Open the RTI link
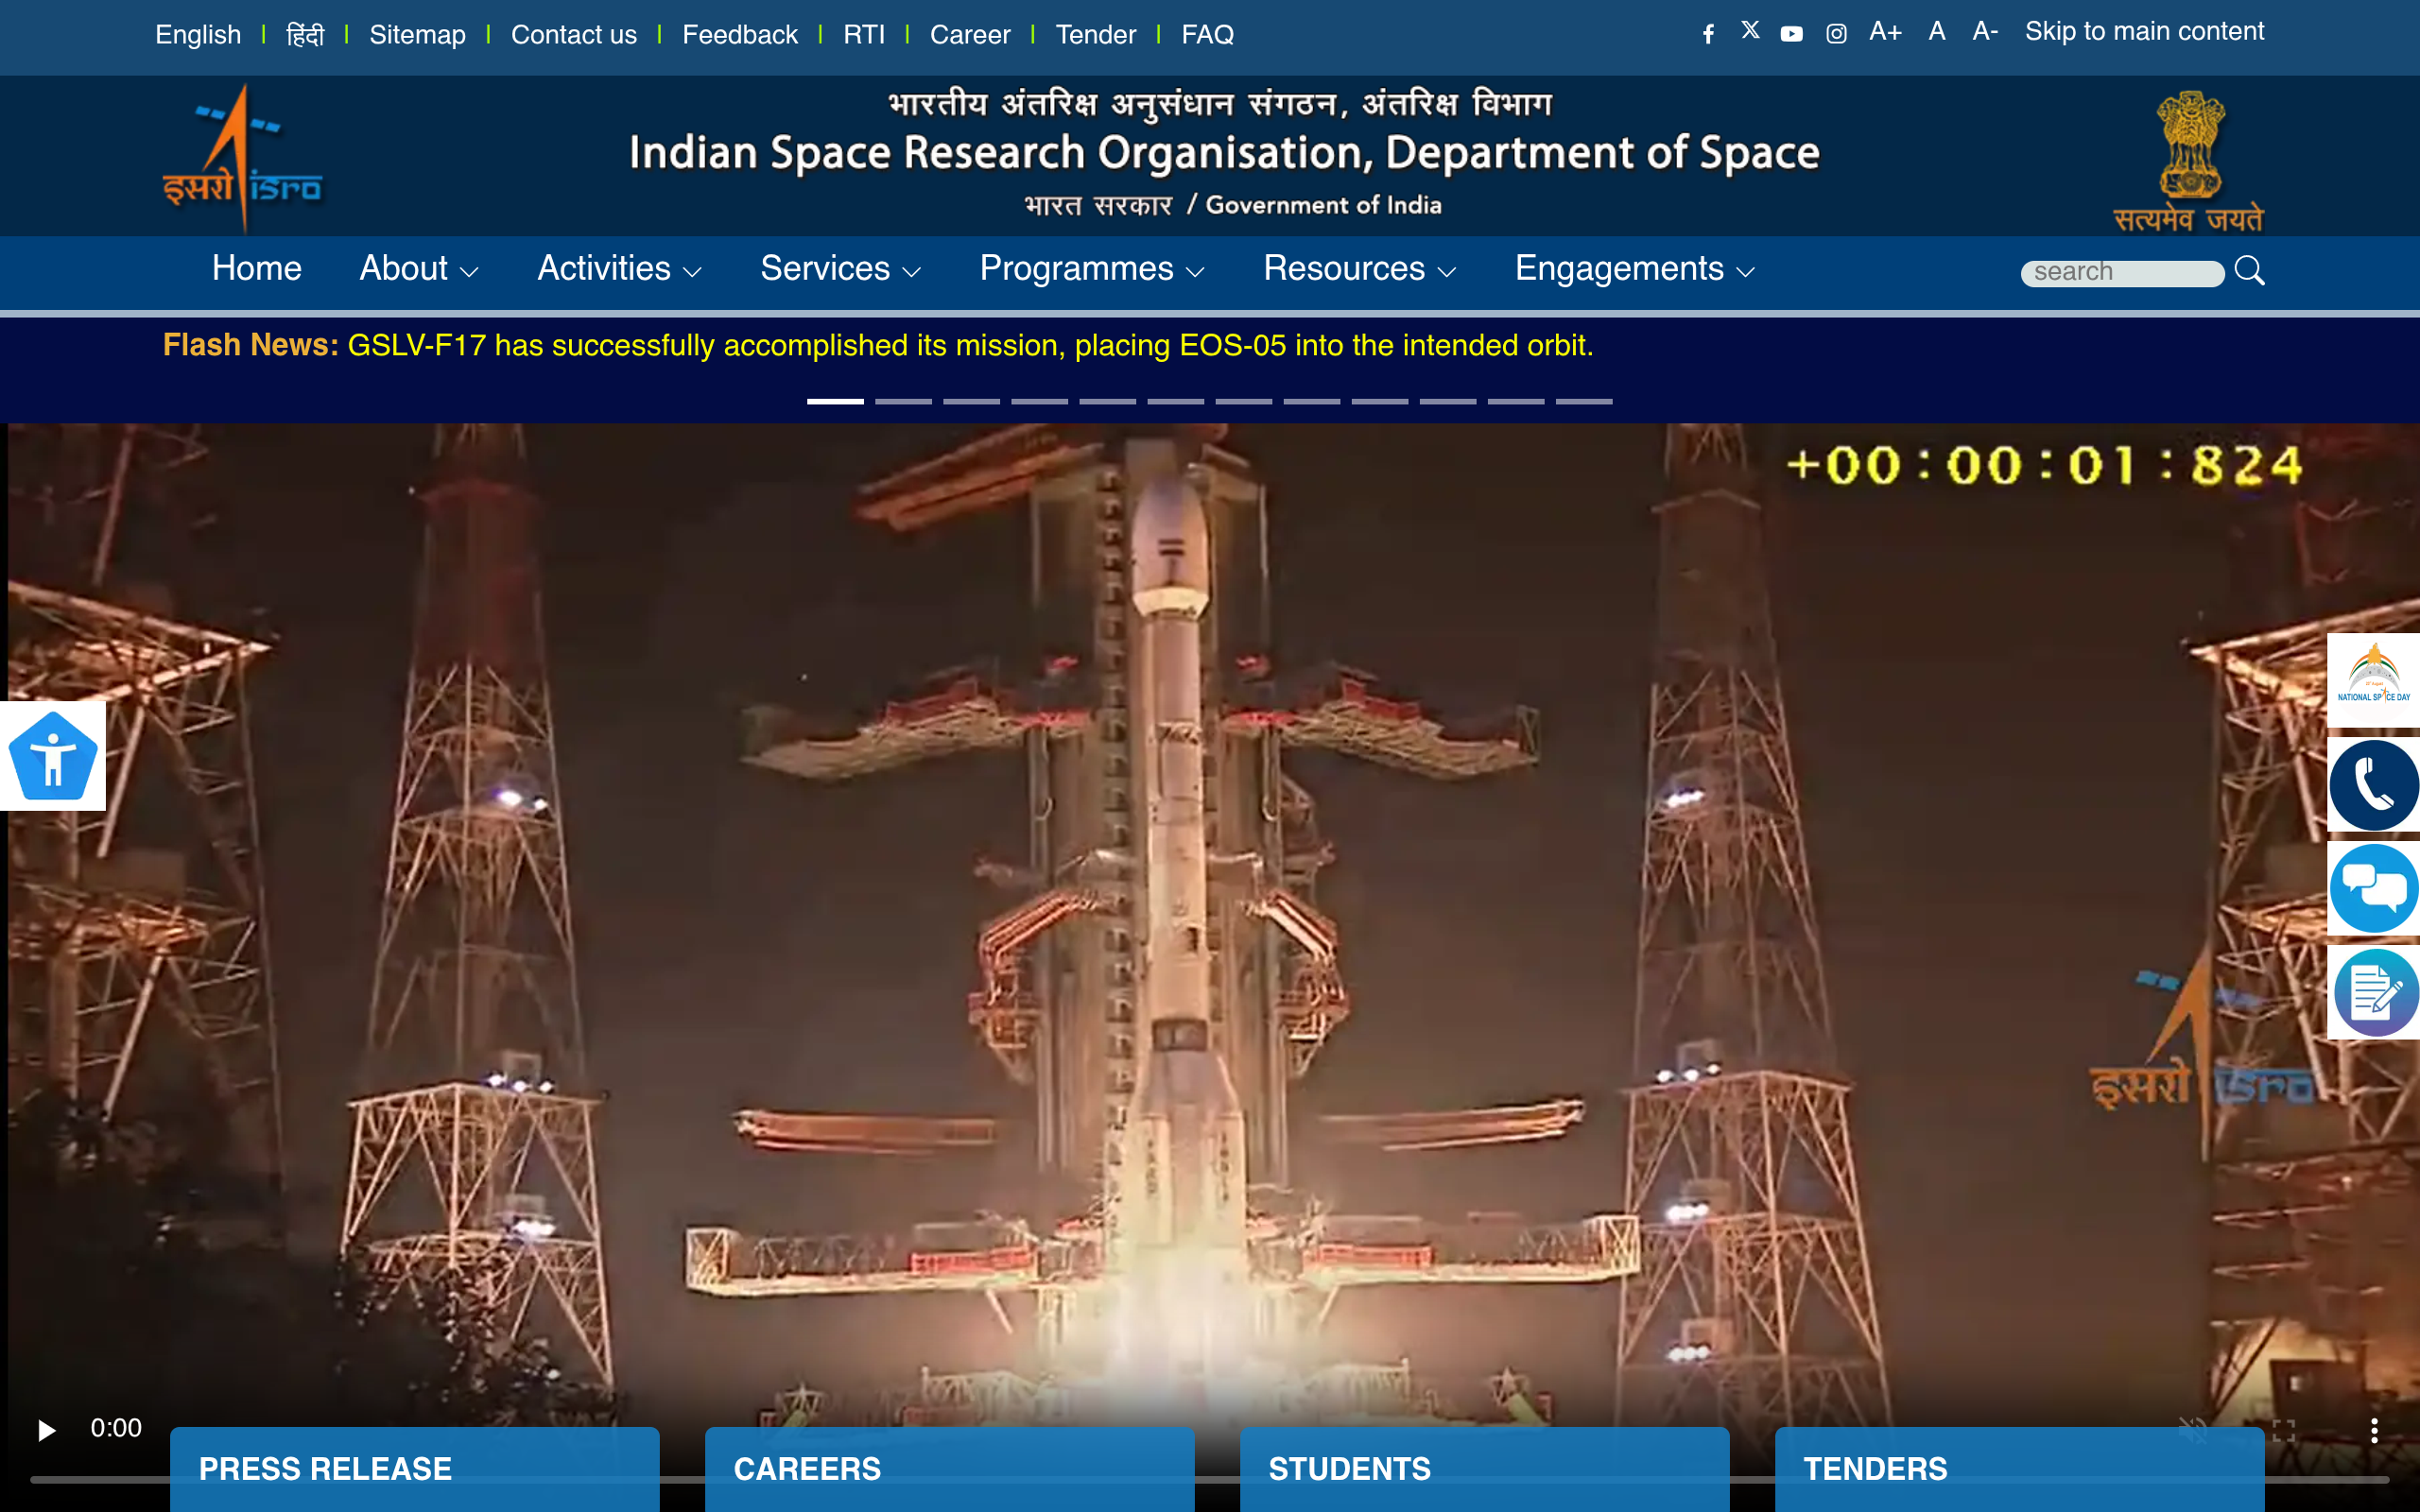The width and height of the screenshot is (2420, 1512). [864, 35]
